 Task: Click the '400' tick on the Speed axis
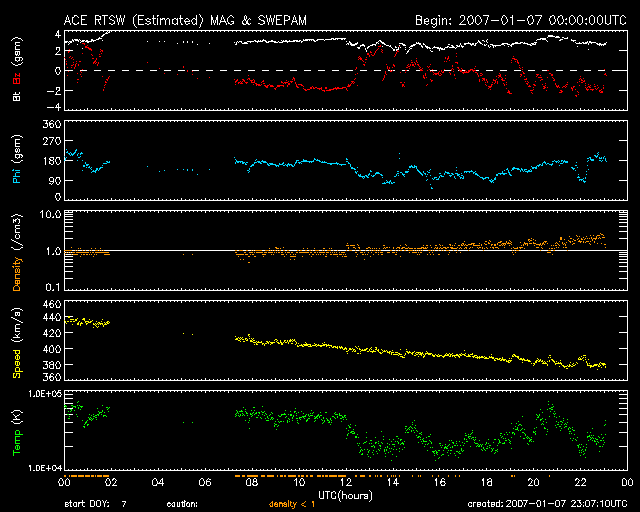pyautogui.click(x=52, y=349)
